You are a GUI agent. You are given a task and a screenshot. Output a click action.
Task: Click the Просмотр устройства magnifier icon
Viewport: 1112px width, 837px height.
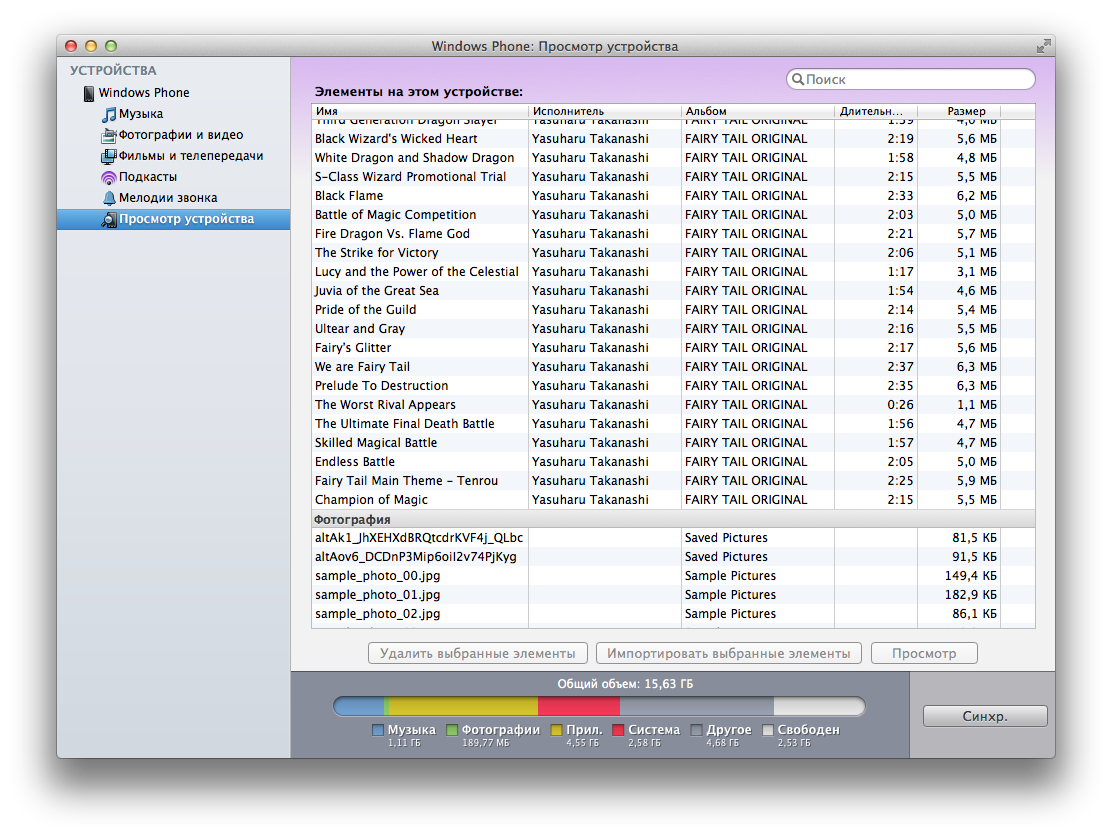click(109, 219)
